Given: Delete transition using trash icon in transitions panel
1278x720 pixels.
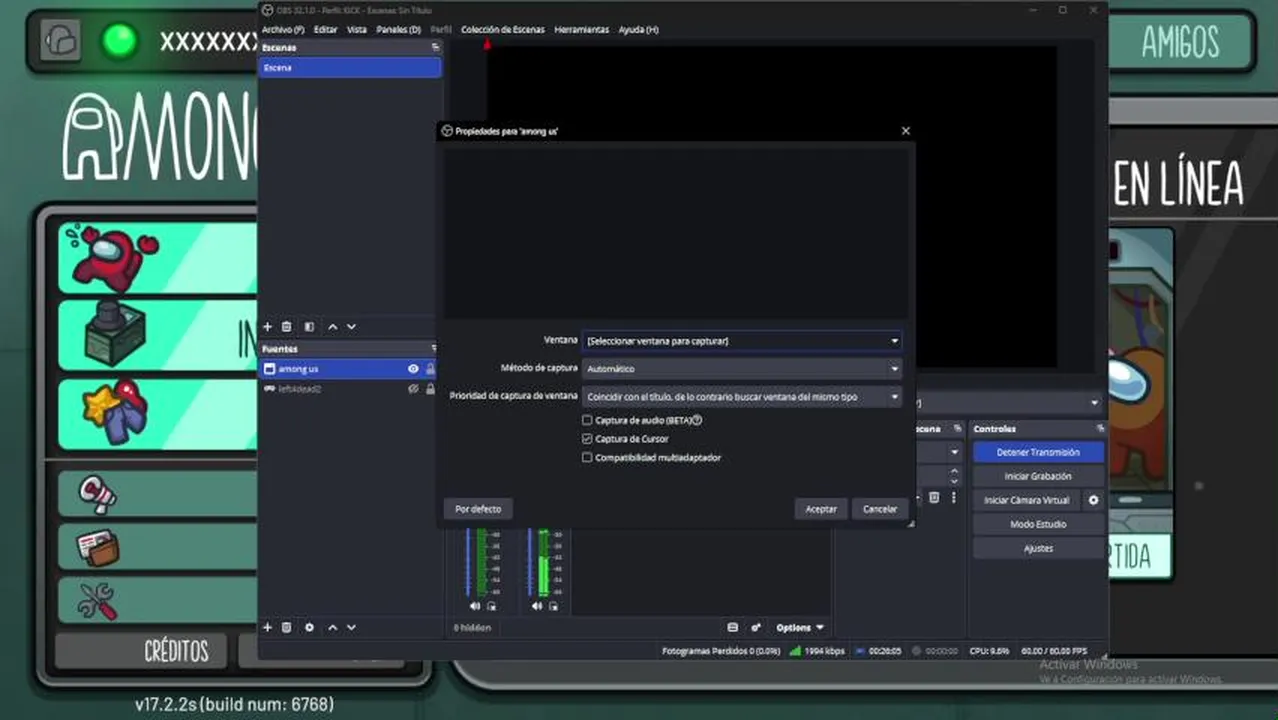Looking at the screenshot, I should 934,497.
